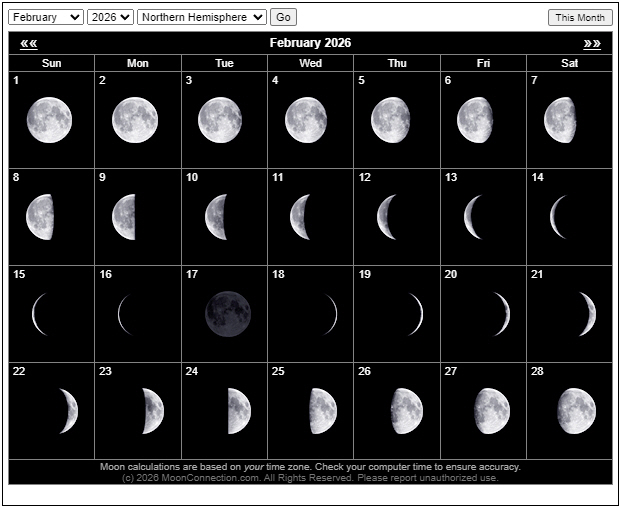621x507 pixels.
Task: Click the This Month button
Action: point(580,17)
